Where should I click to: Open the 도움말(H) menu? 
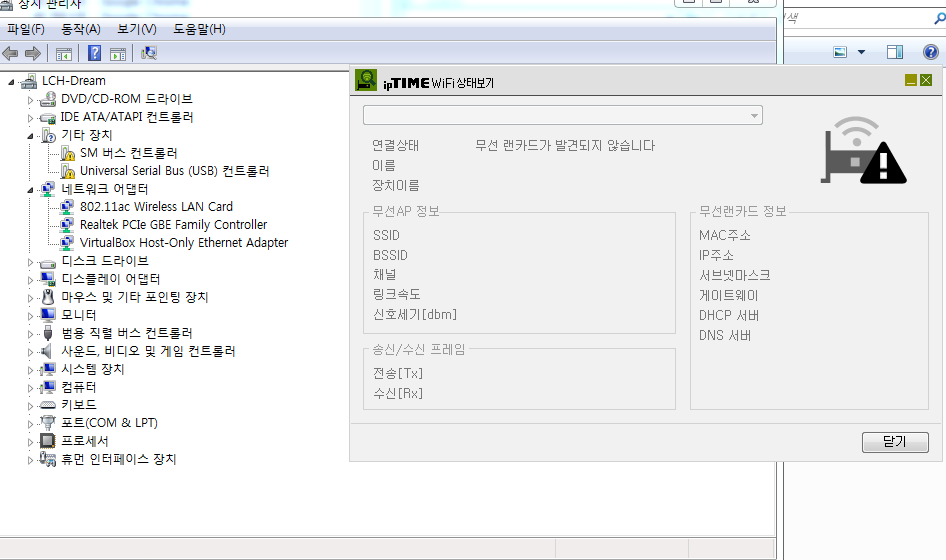pyautogui.click(x=199, y=29)
